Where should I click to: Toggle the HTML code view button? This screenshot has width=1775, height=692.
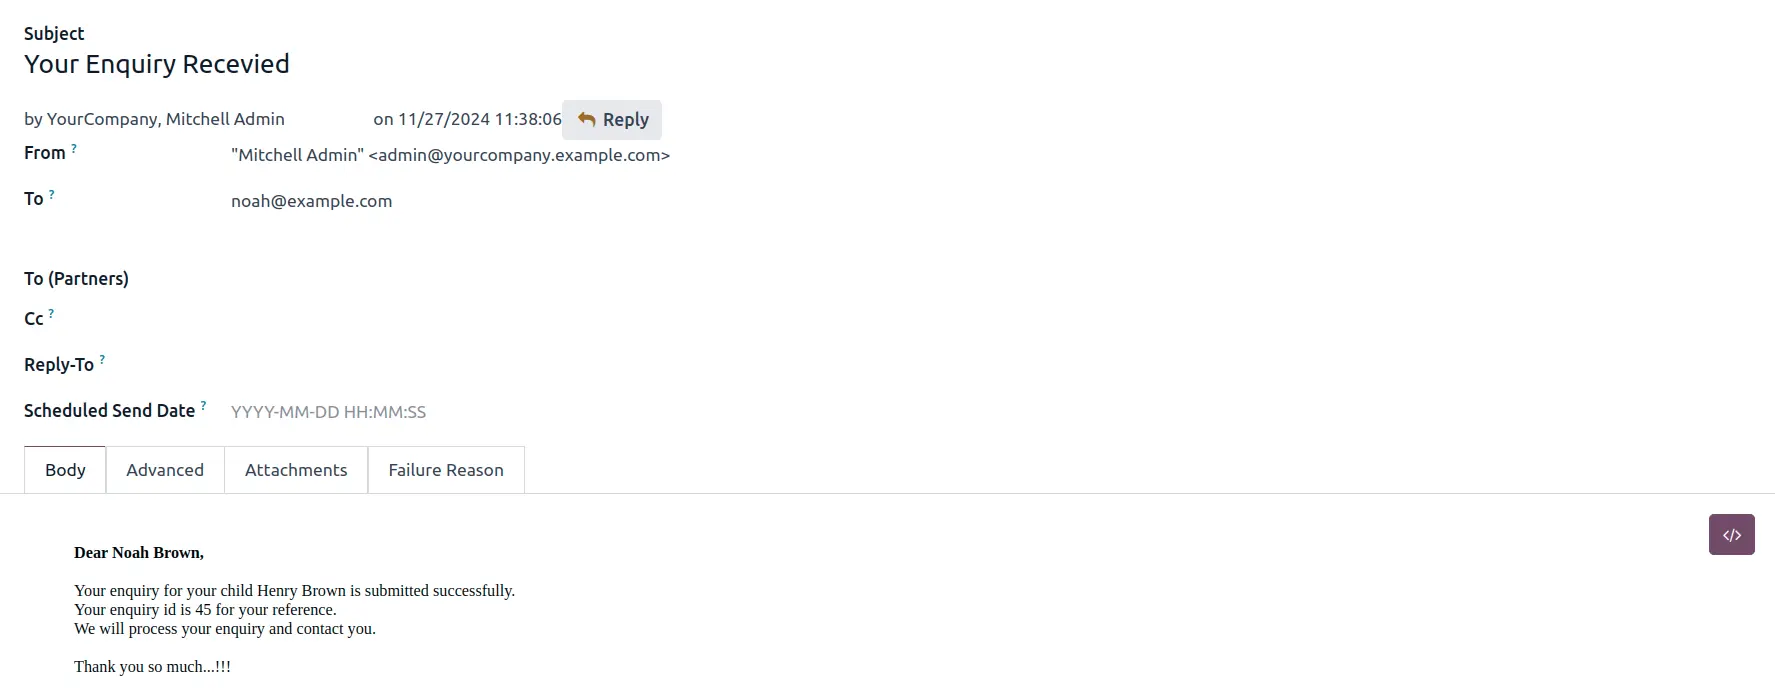coord(1731,535)
